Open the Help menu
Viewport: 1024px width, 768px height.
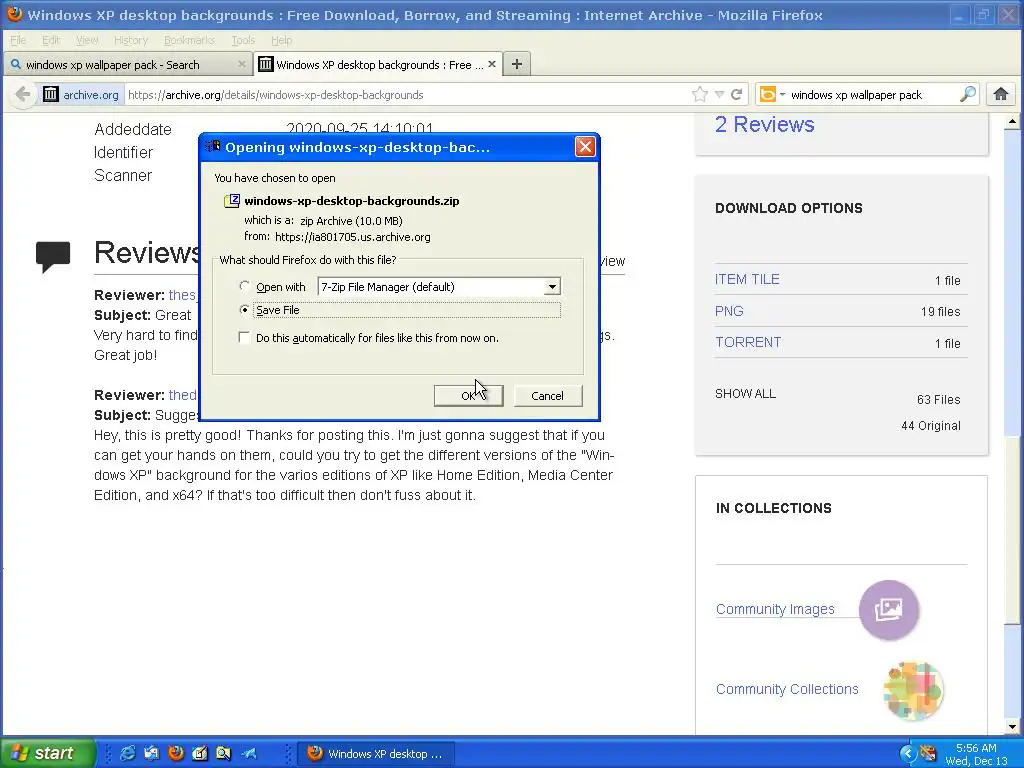point(281,40)
